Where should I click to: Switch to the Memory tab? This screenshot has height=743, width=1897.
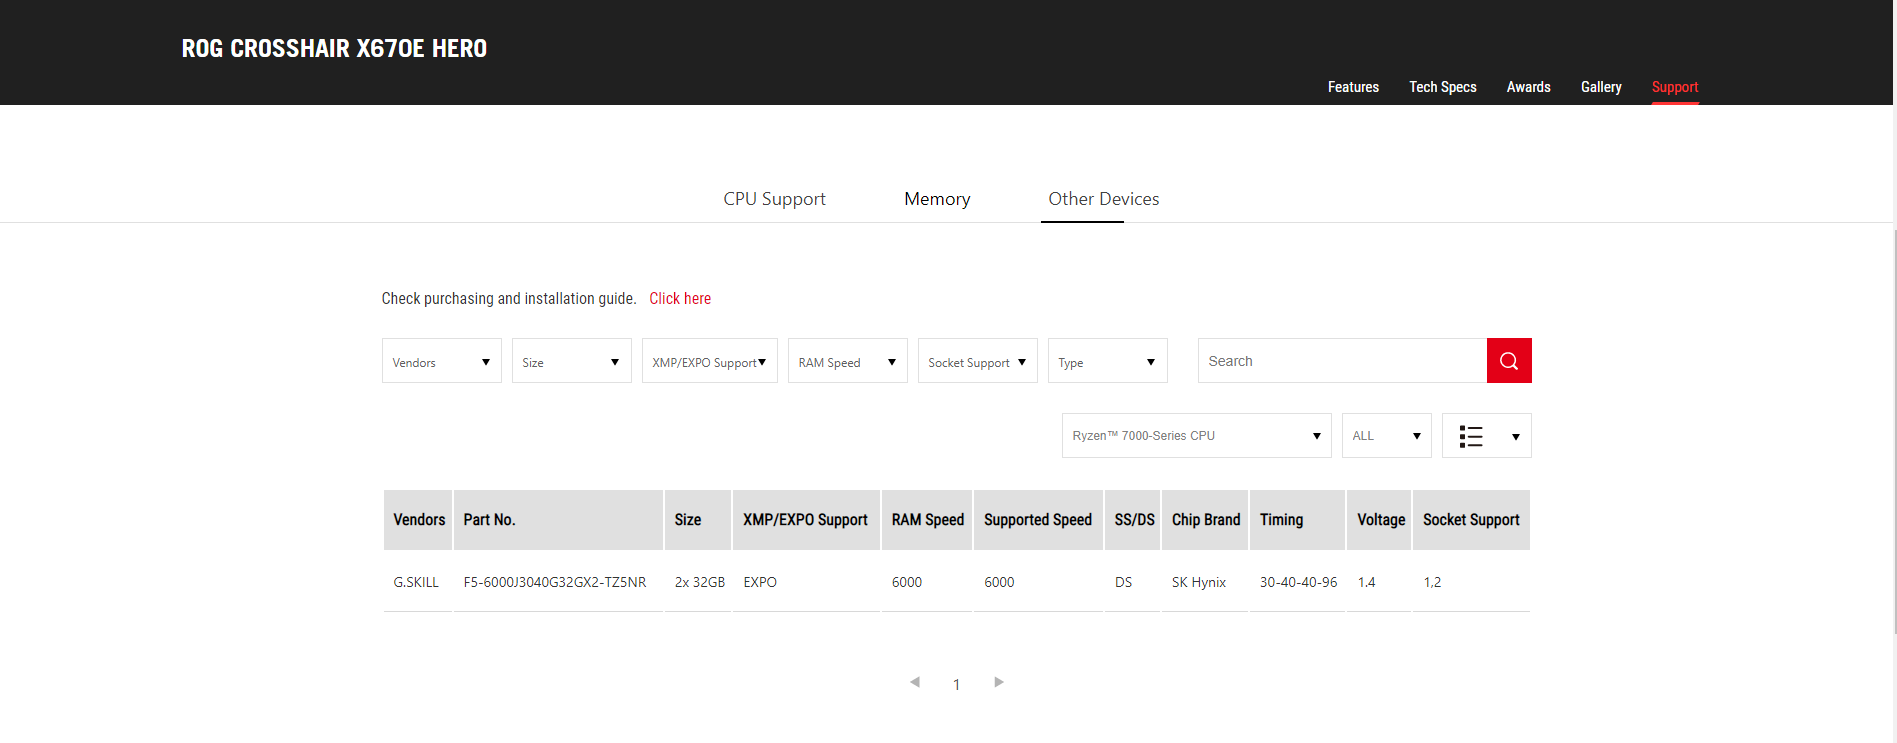pos(937,199)
